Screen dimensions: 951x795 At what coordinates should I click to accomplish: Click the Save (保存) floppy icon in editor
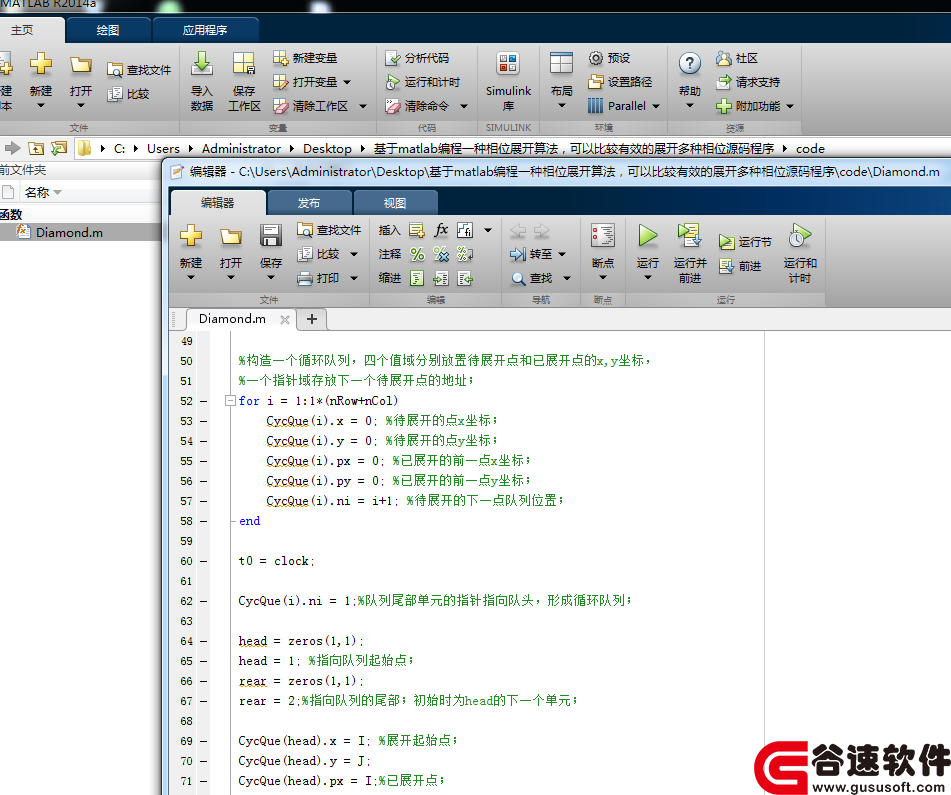pos(271,235)
